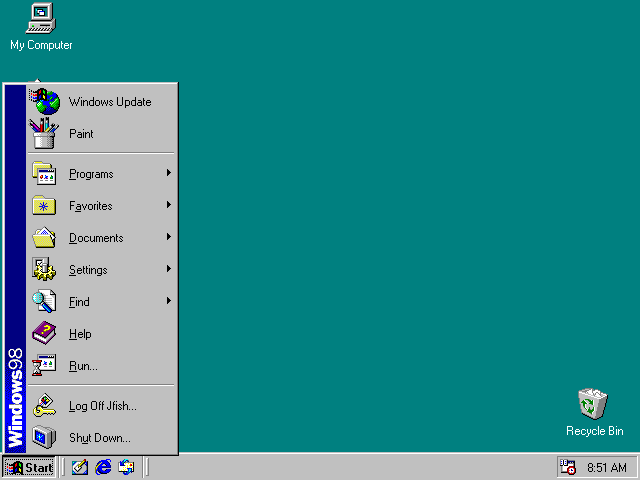Expand the Favorites submenu arrow
Viewport: 640px width, 480px height.
click(169, 205)
